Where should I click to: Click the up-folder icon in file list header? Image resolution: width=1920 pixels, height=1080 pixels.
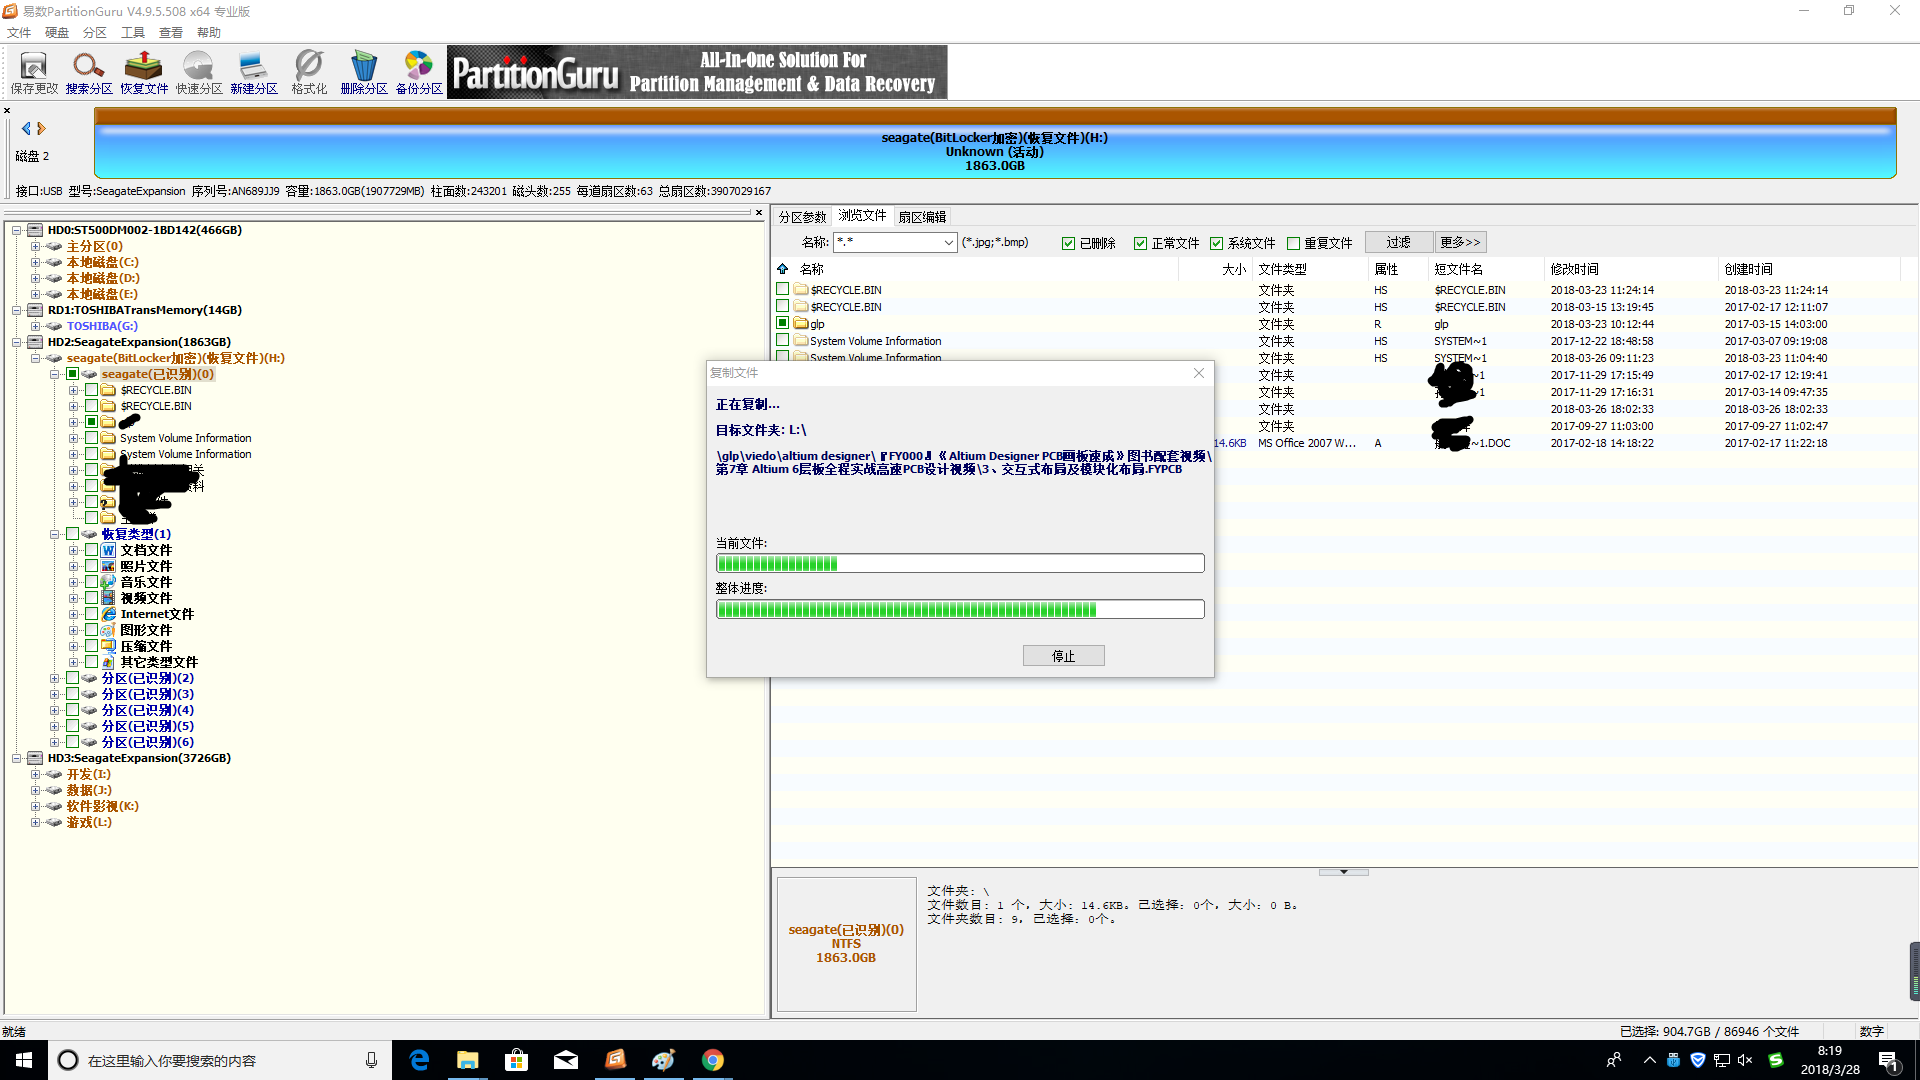click(x=782, y=268)
